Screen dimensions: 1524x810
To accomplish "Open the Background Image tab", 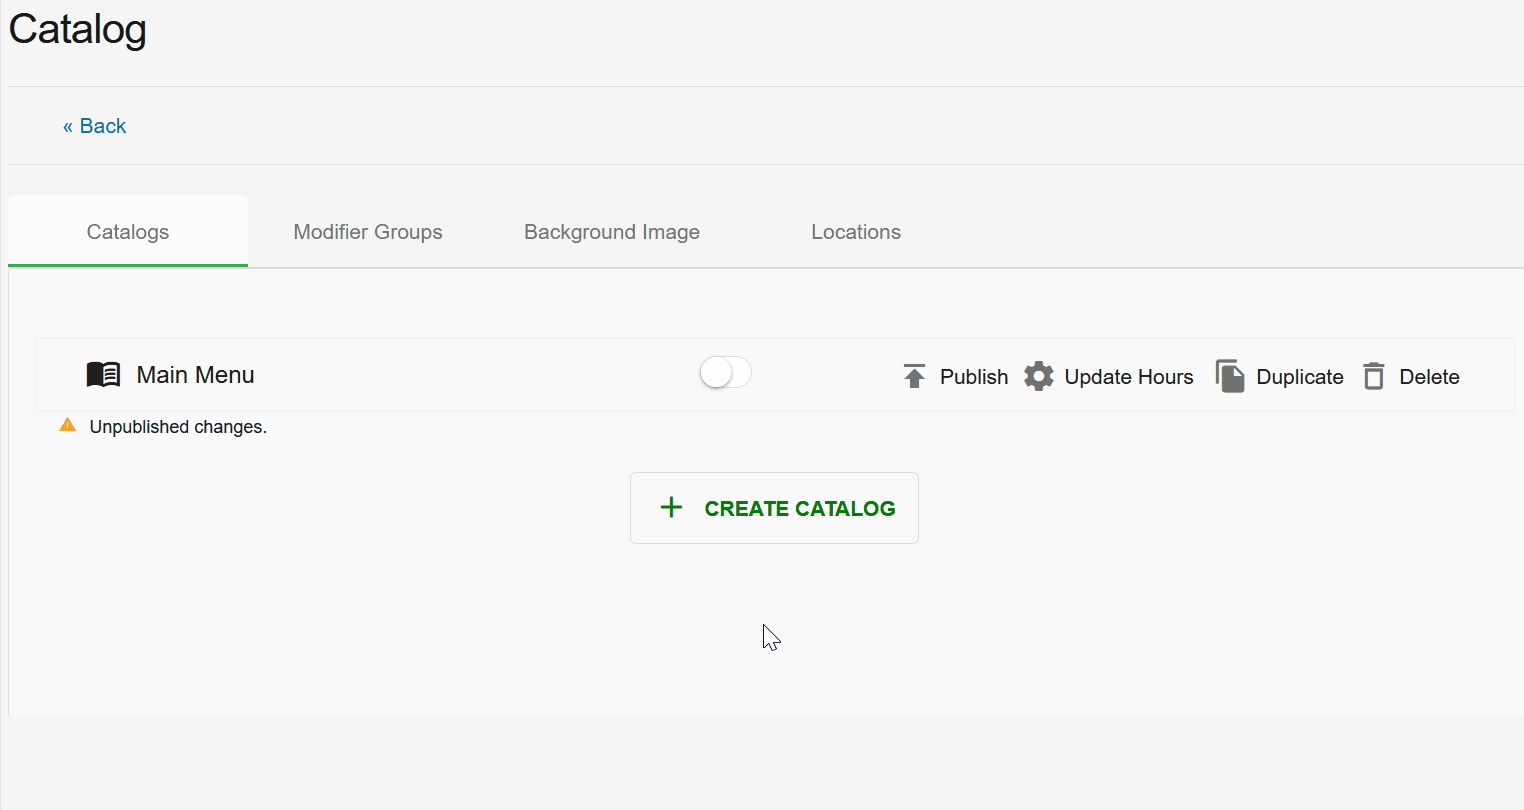I will point(612,232).
